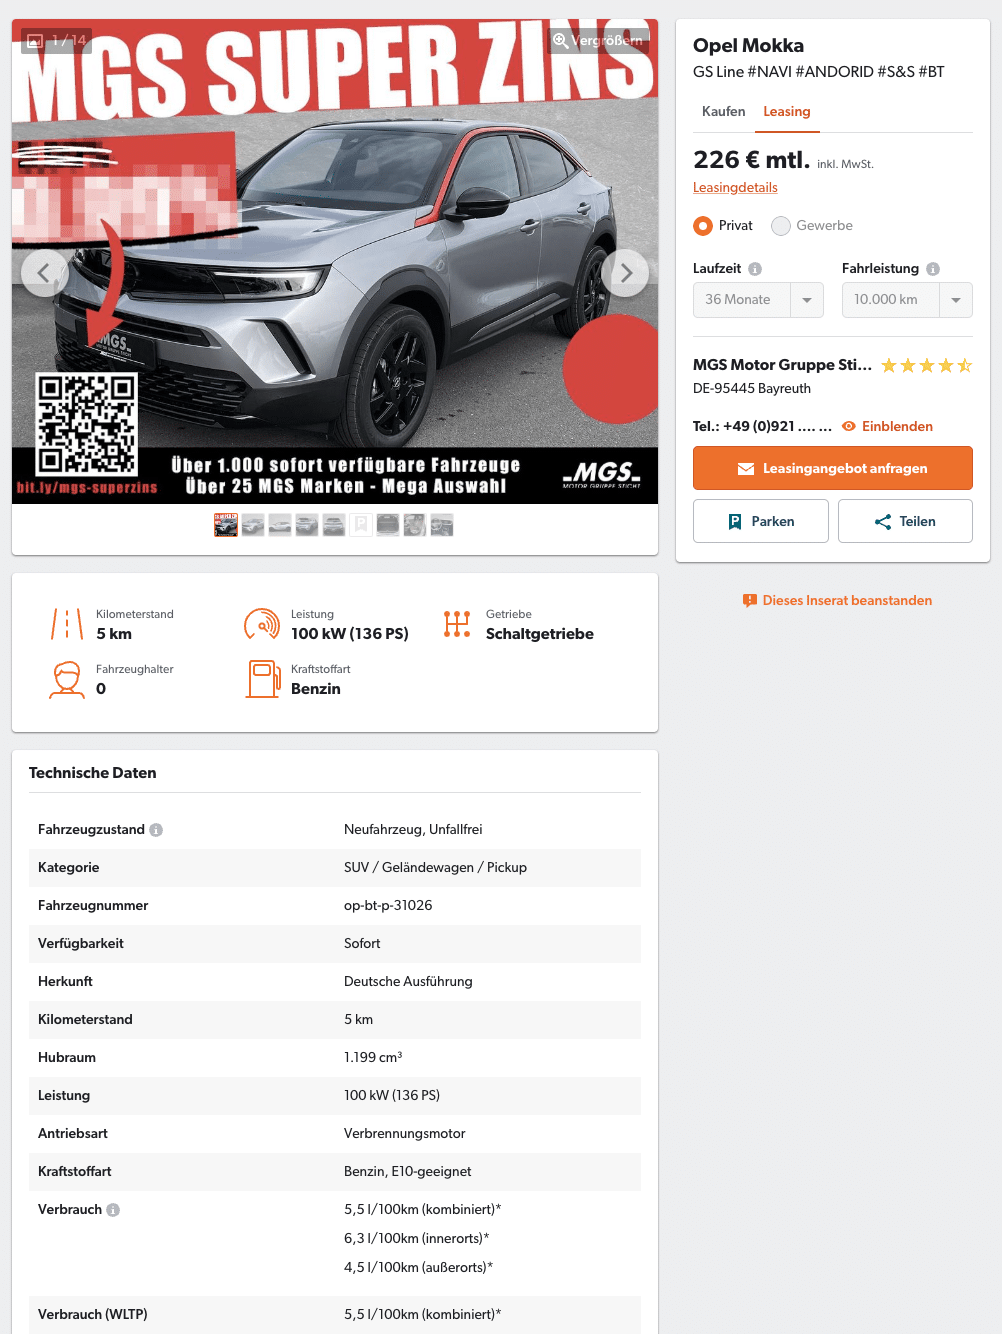Screen dimensions: 1002x1334
Task: Open the 10.000 km Fahrleistung dropdown
Action: click(907, 300)
